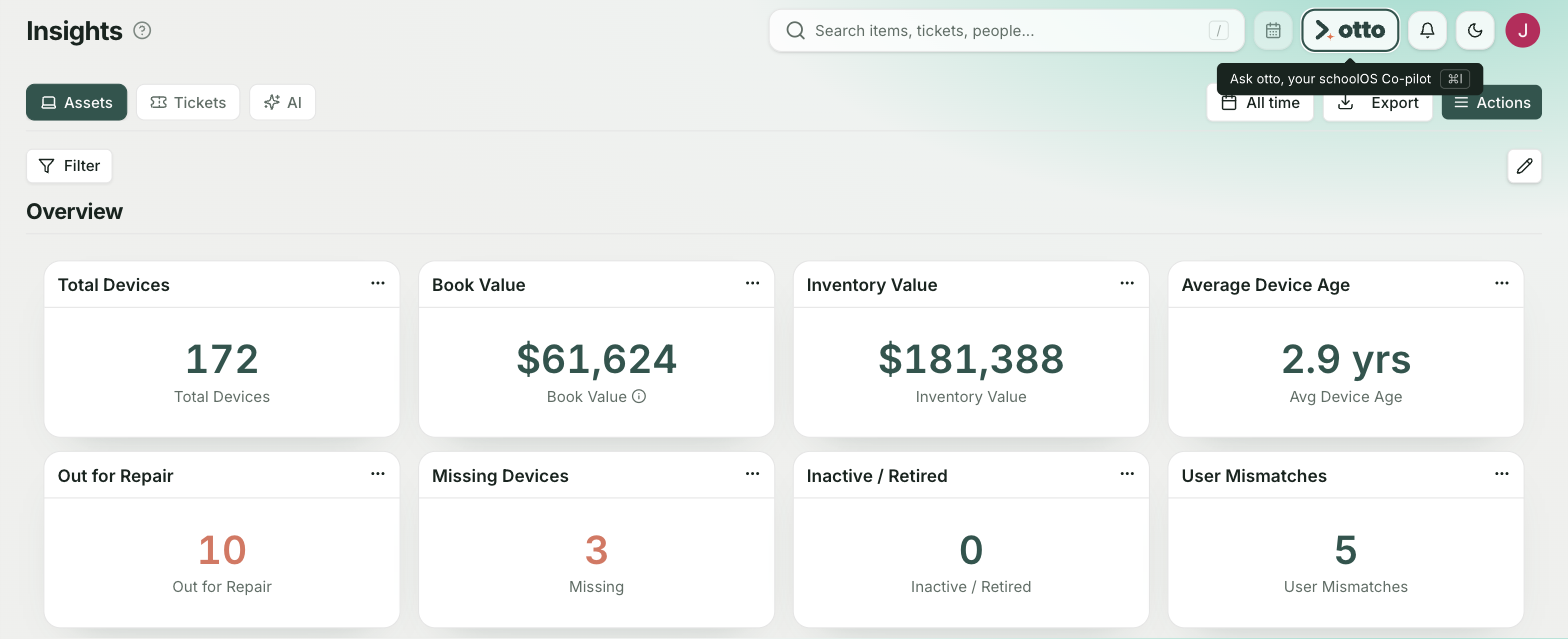
Task: Toggle dark mode with the moon icon
Action: [x=1475, y=31]
